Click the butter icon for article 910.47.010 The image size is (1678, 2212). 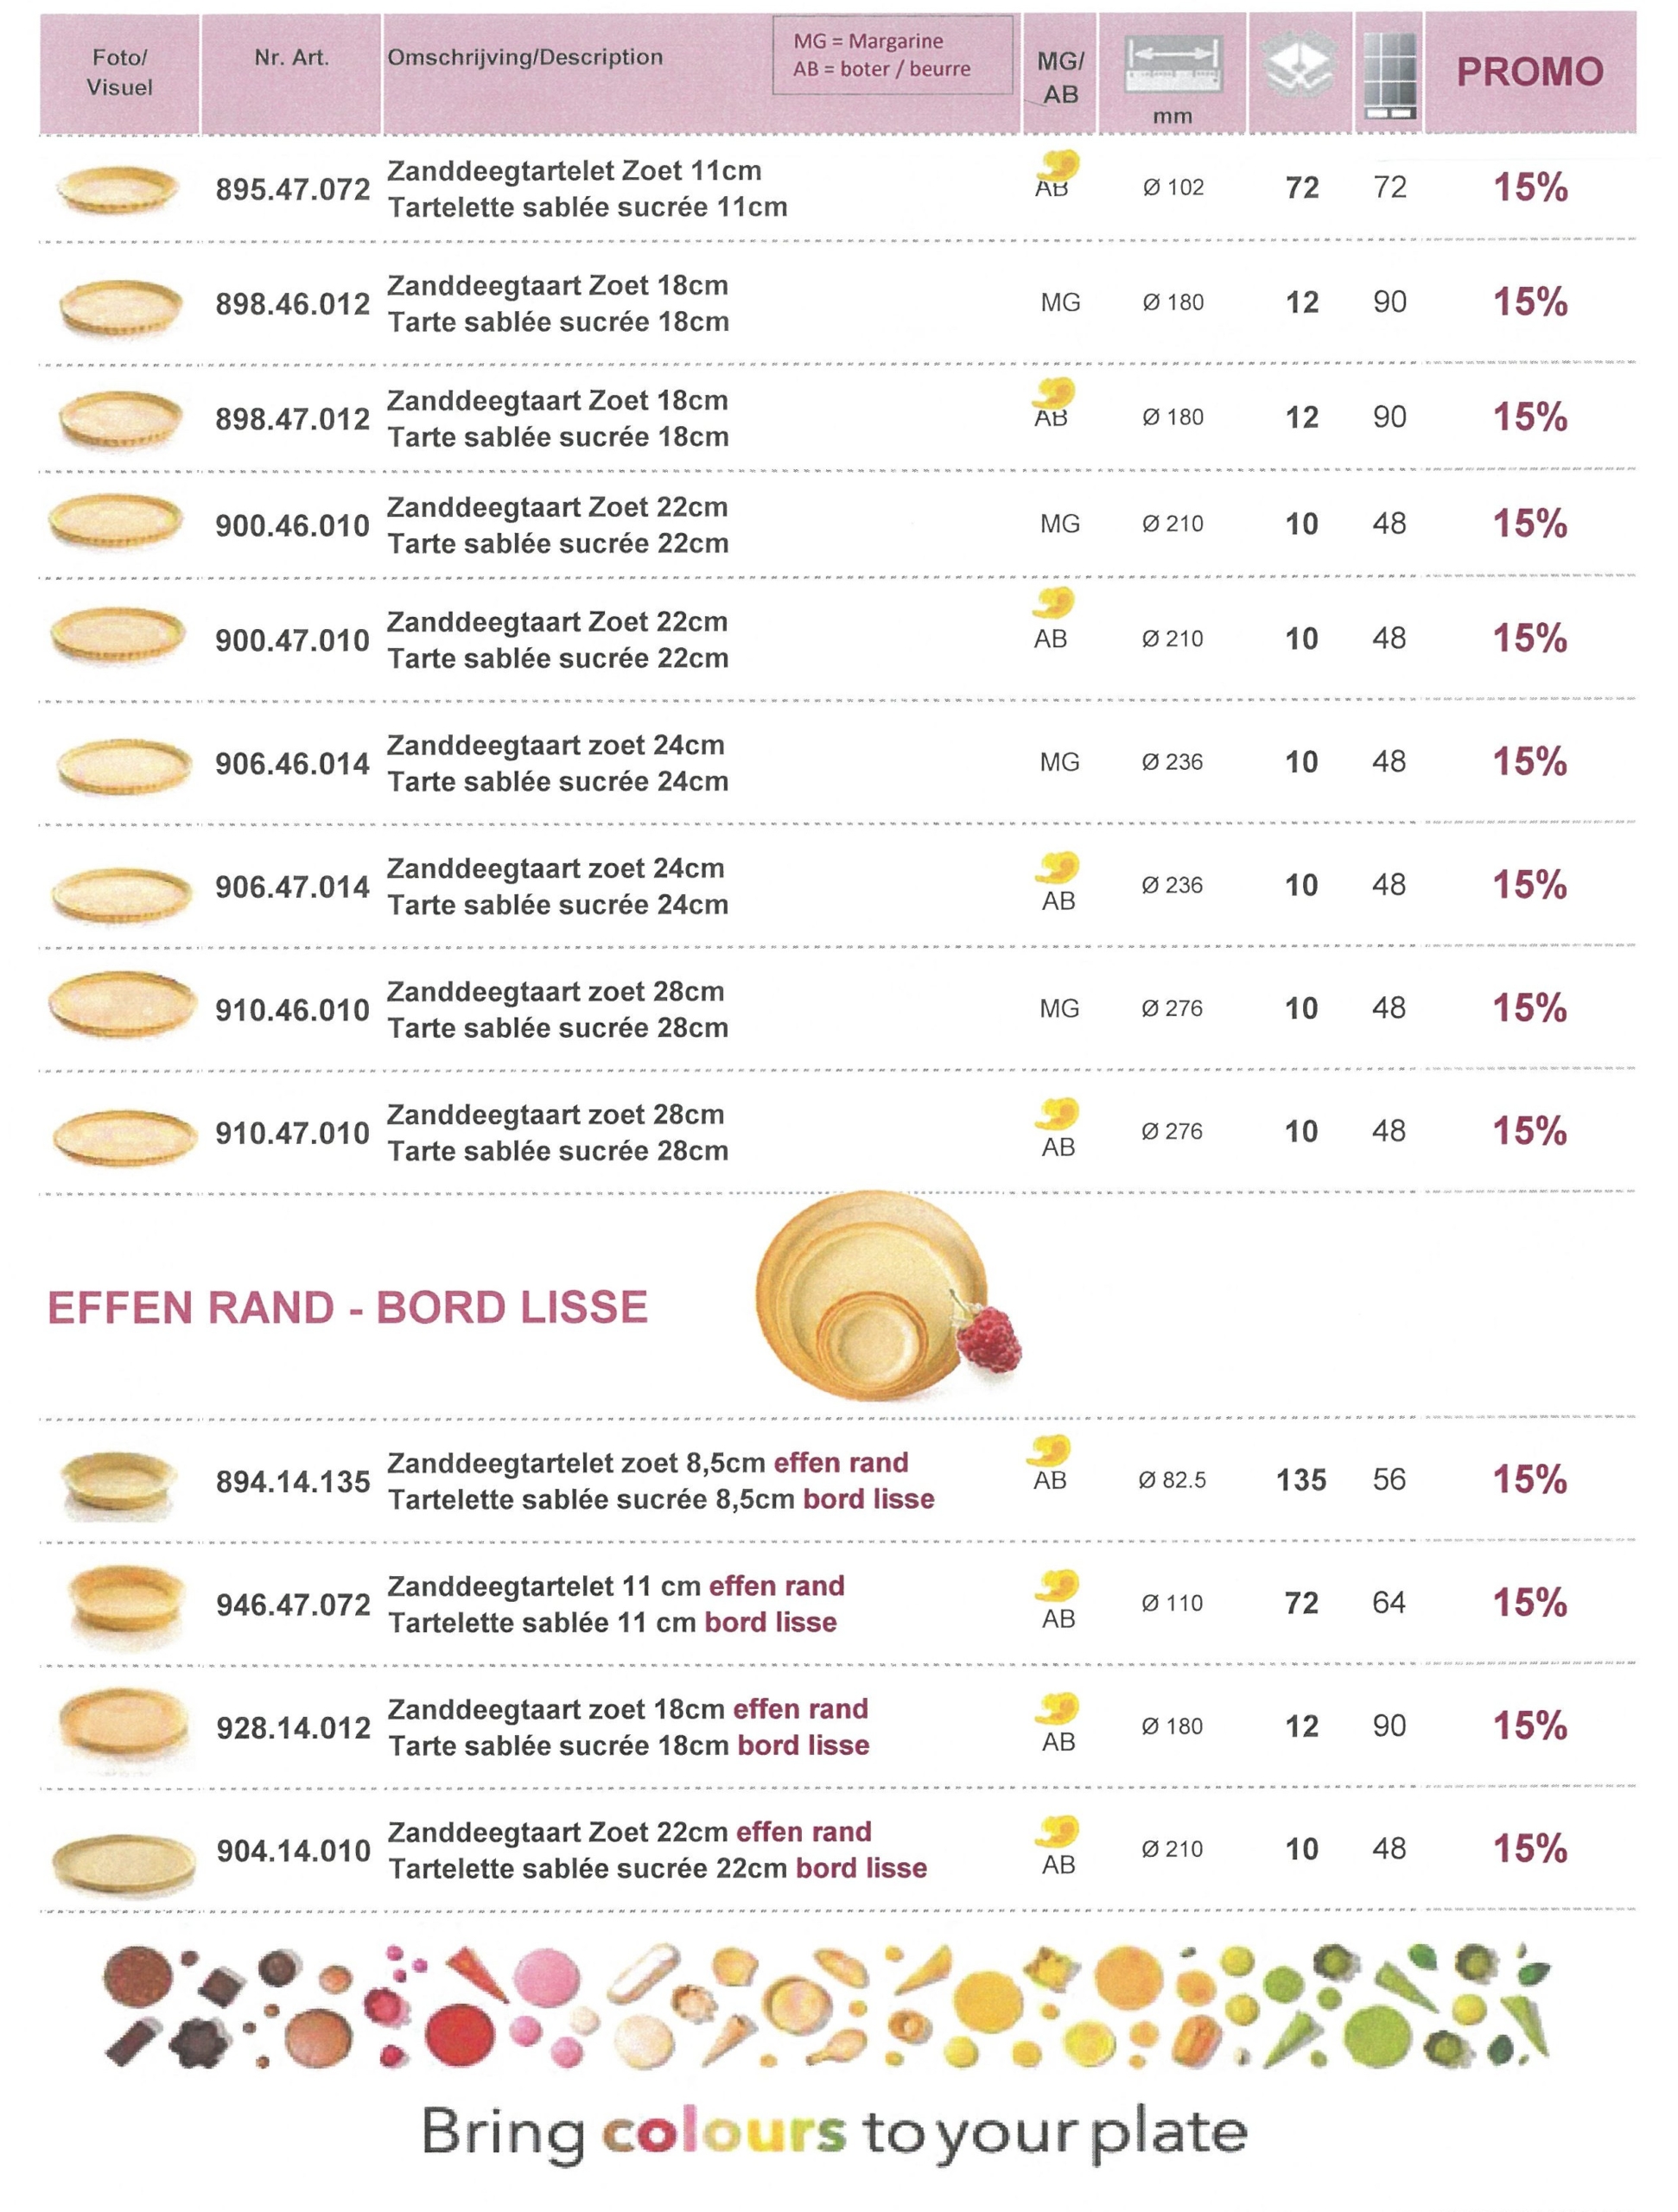(1057, 1113)
